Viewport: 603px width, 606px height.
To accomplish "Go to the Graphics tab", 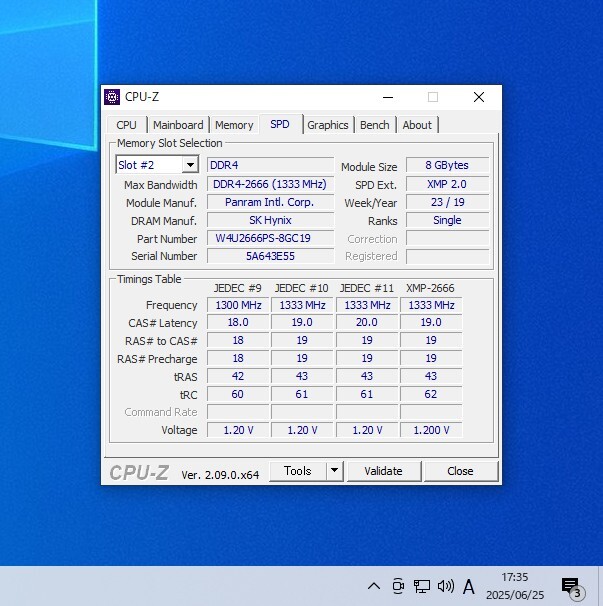I will 328,125.
